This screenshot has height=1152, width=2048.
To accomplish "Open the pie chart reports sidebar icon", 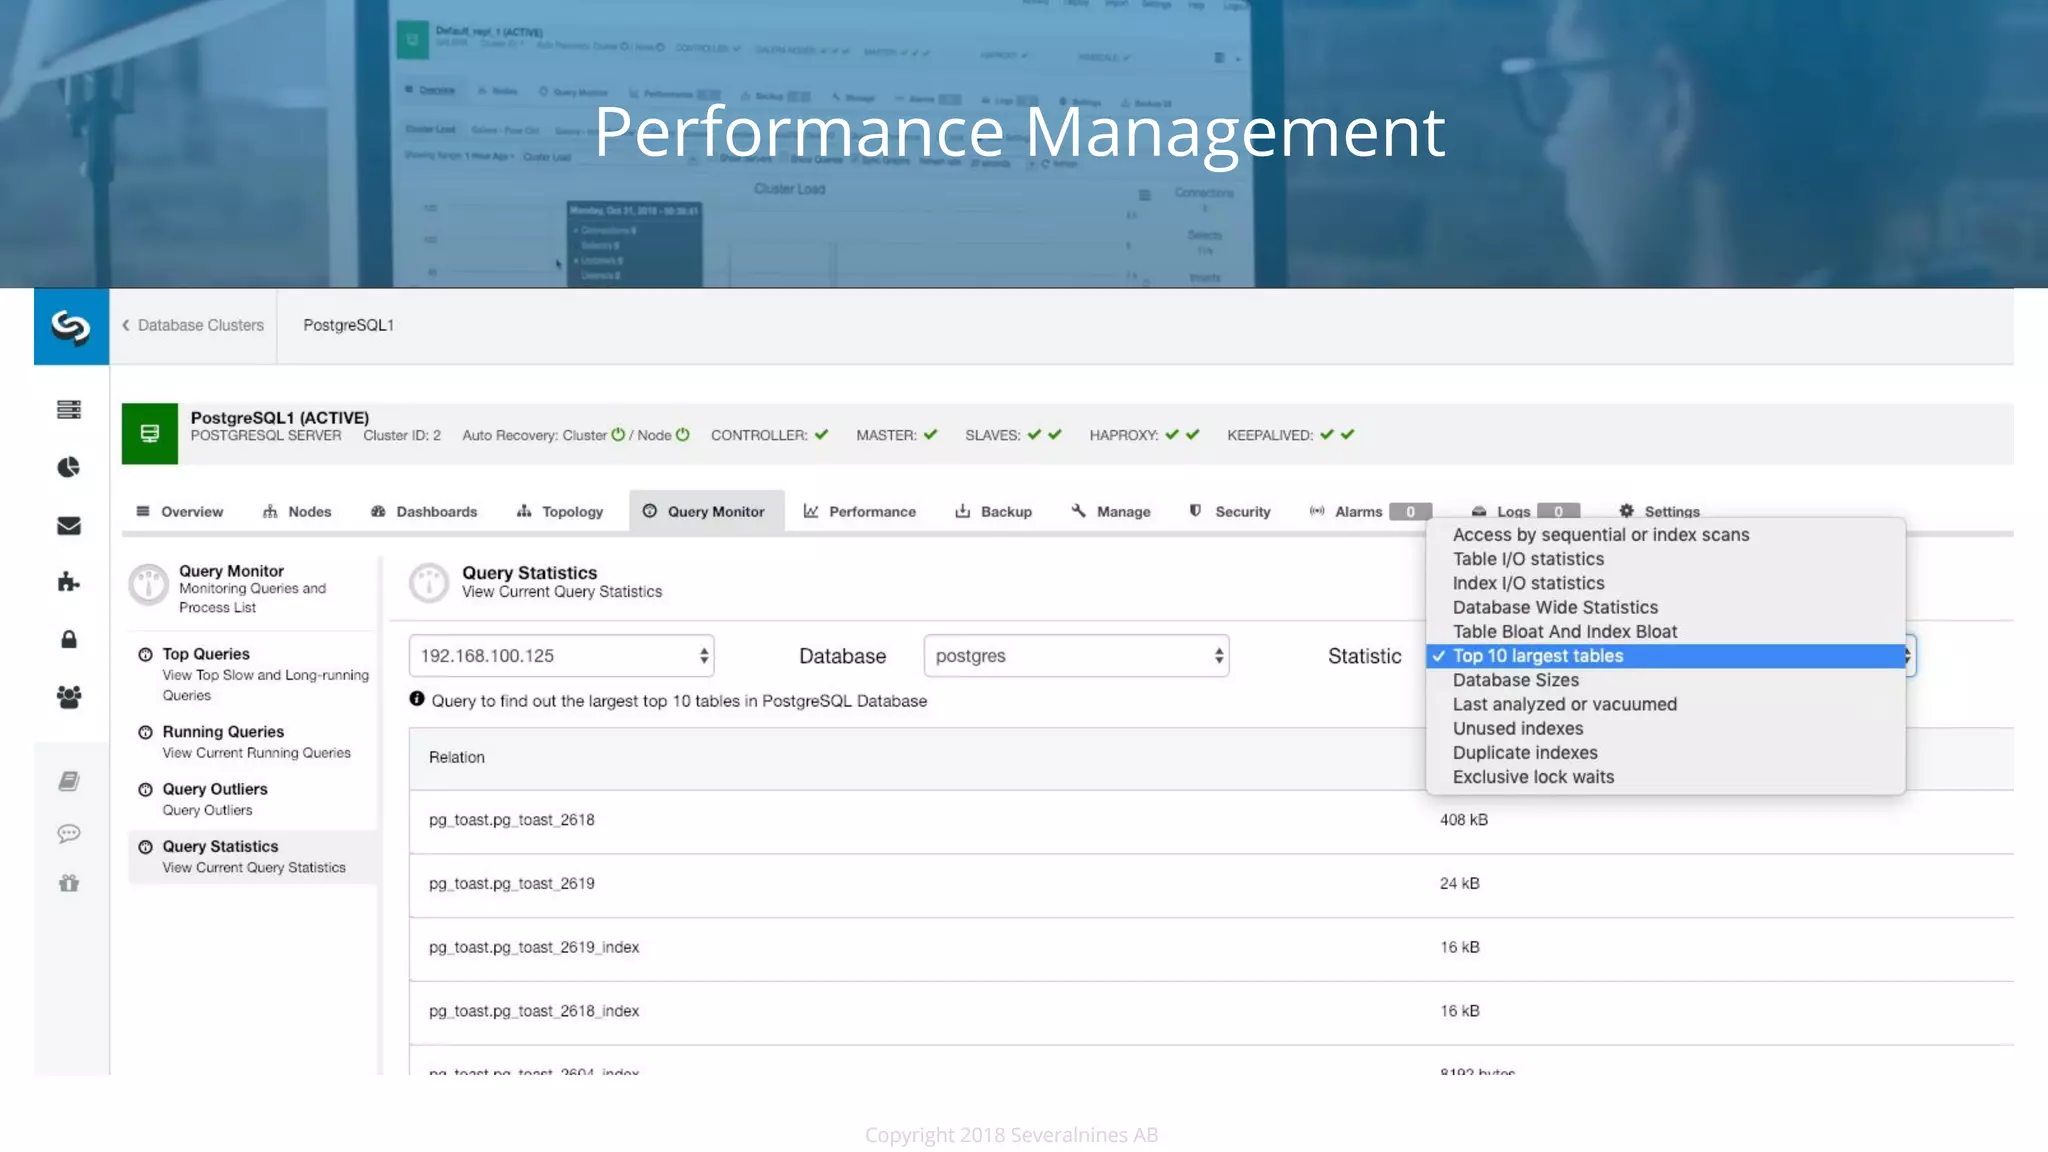I will pyautogui.click(x=69, y=467).
